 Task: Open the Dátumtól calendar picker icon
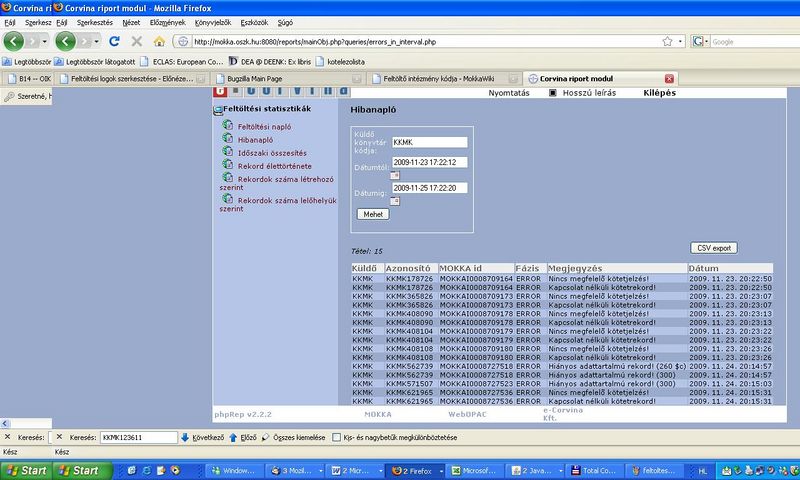(x=395, y=175)
